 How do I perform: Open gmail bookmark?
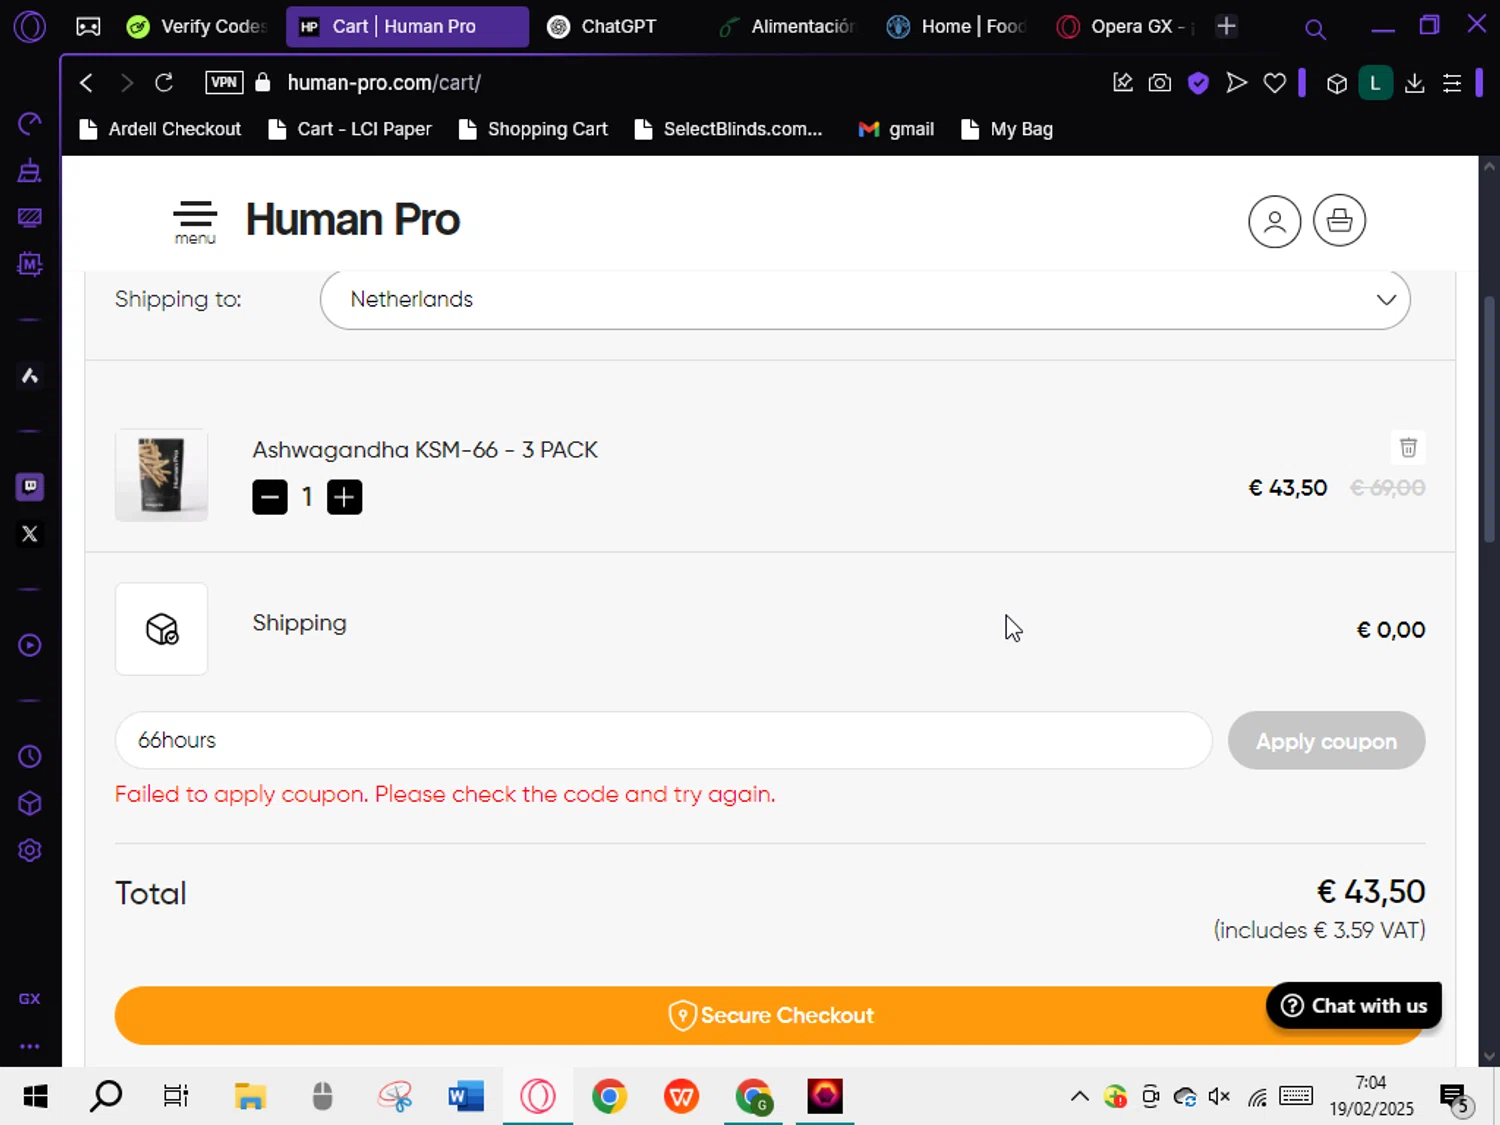coord(897,129)
